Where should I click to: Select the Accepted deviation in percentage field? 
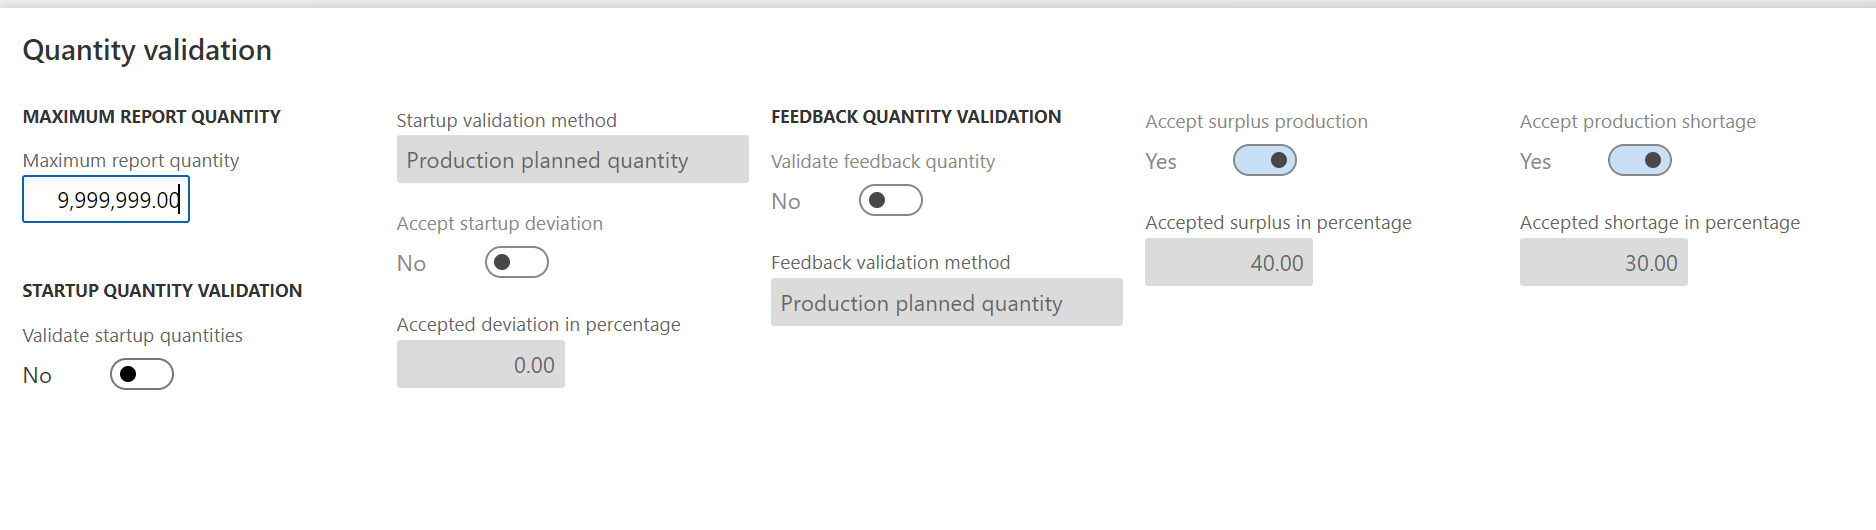pyautogui.click(x=481, y=365)
